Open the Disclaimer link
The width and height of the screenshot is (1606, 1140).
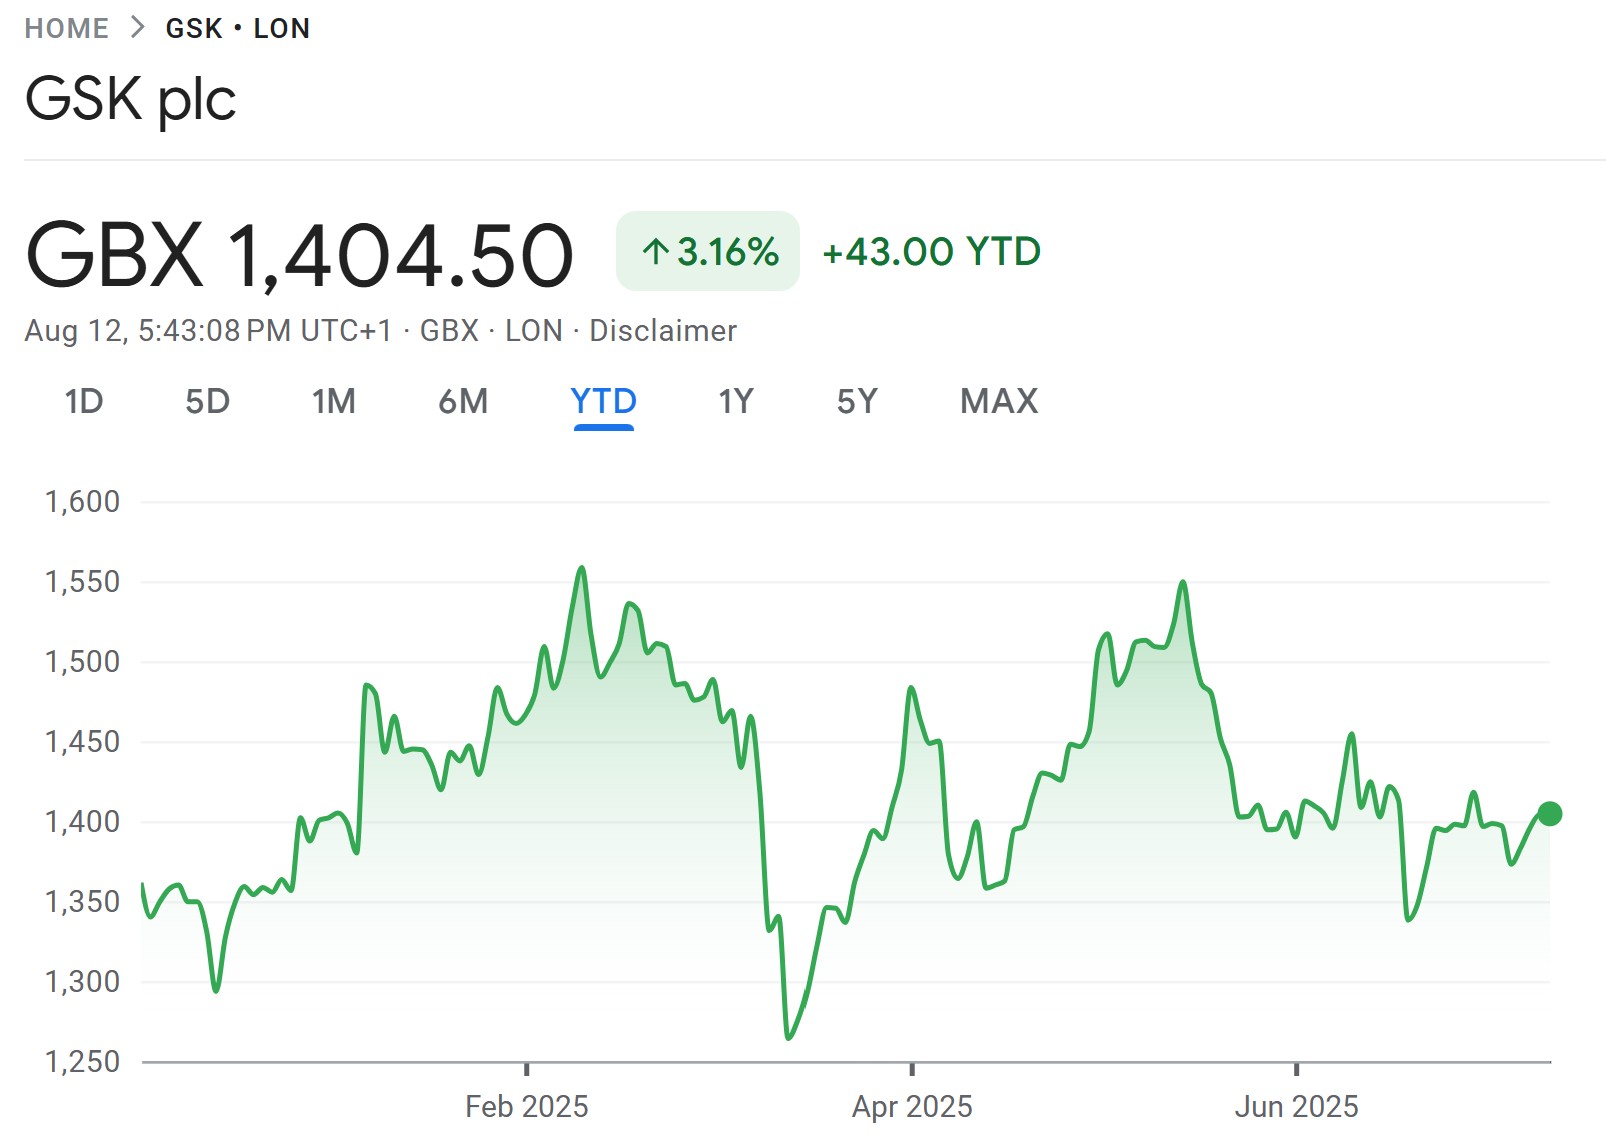click(x=662, y=330)
